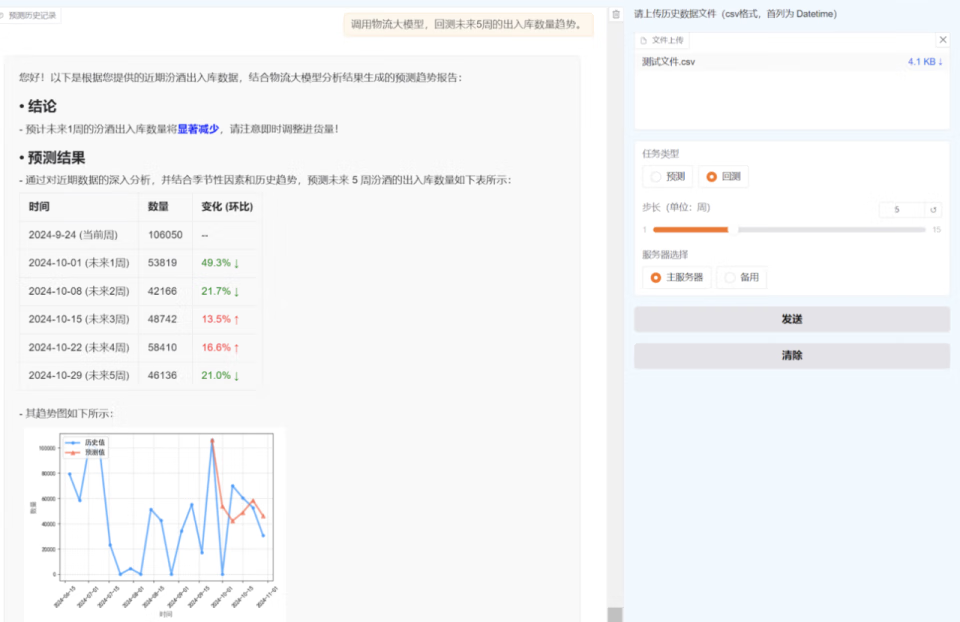The height and width of the screenshot is (622, 960).
Task: Click the quantity value 53819
Action: [x=162, y=263]
